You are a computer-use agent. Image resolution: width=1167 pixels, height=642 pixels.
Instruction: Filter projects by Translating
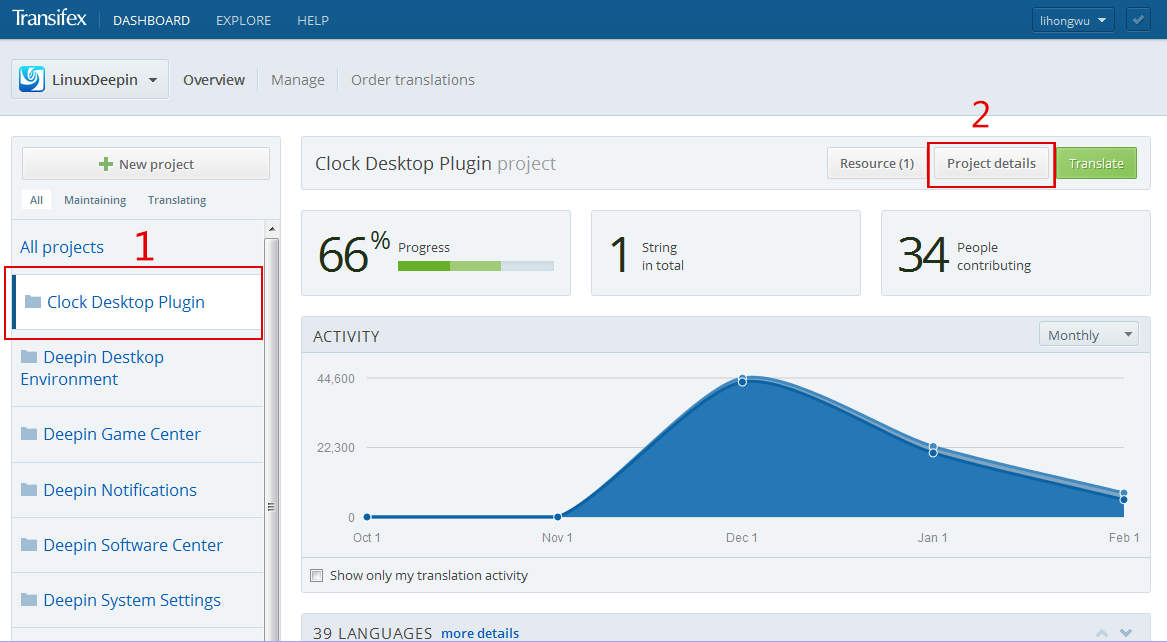pyautogui.click(x=177, y=200)
